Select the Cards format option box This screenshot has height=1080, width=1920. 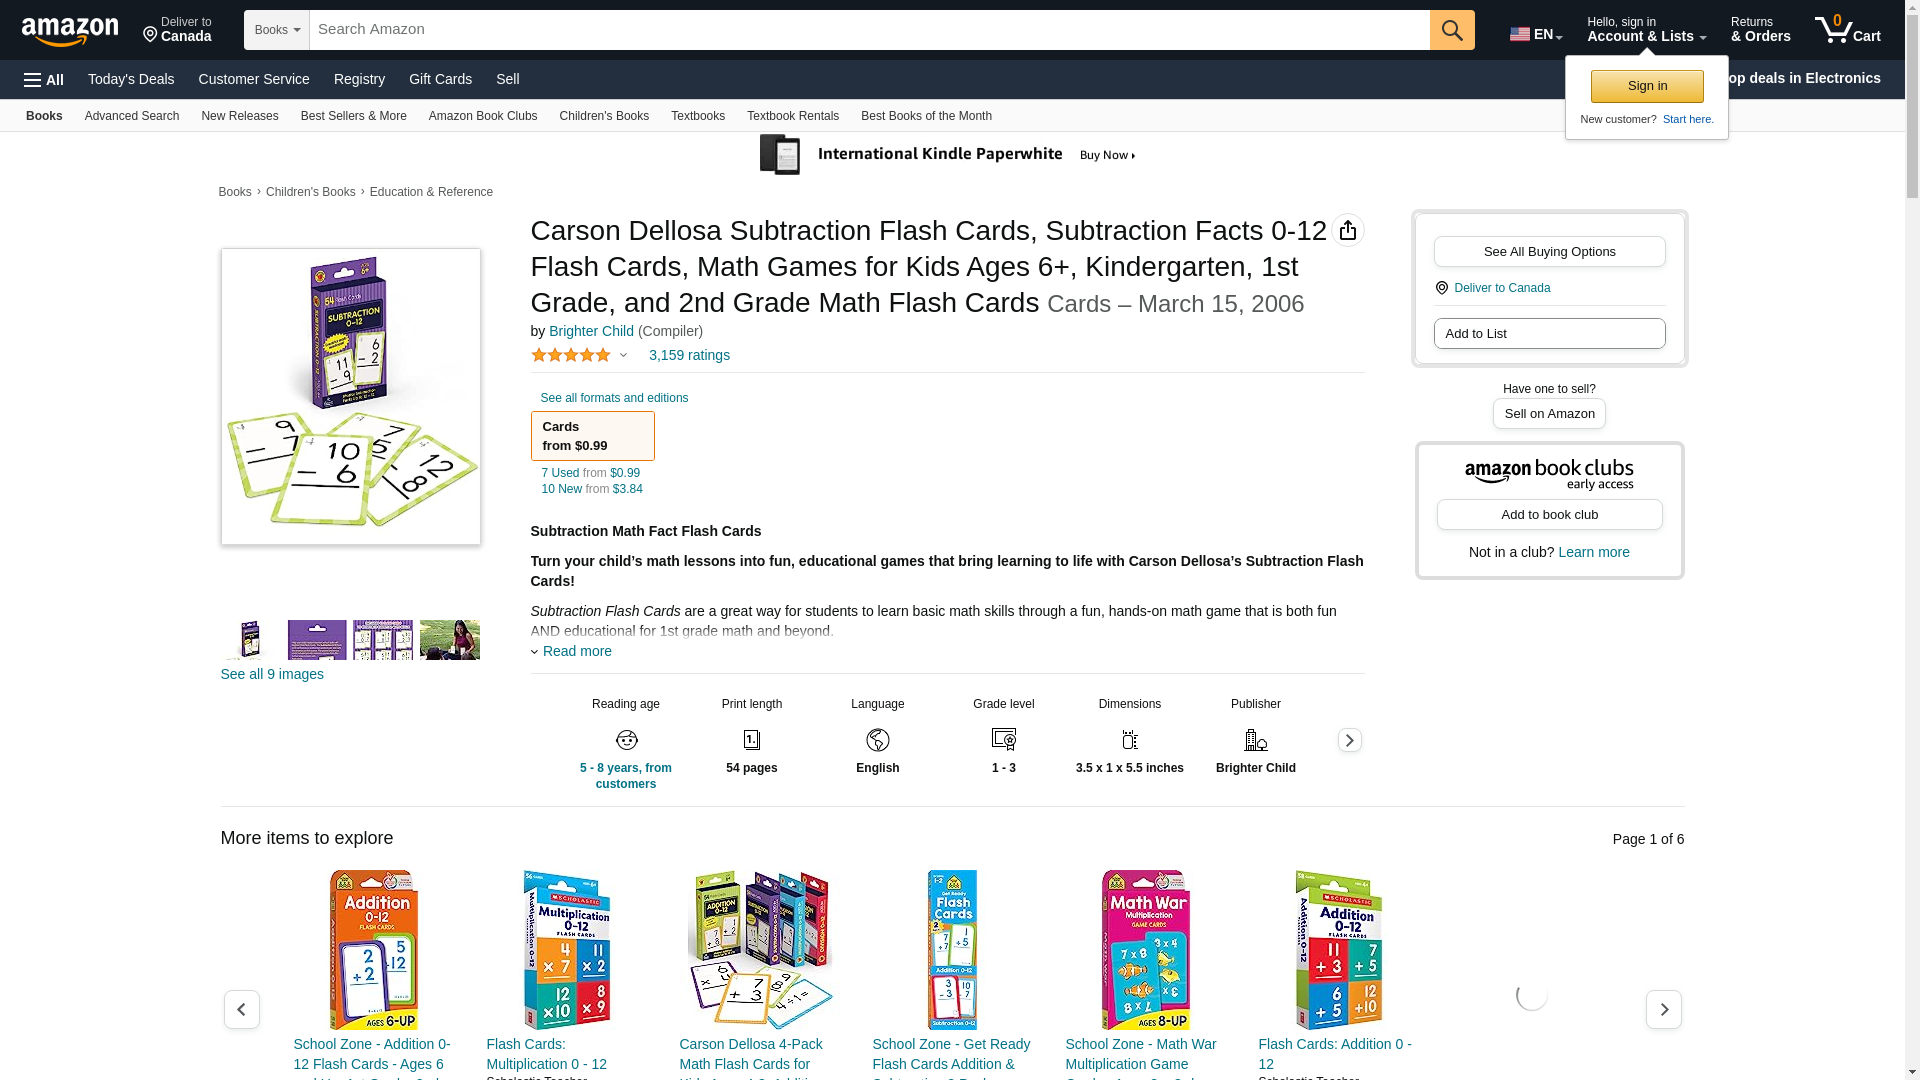tap(592, 436)
